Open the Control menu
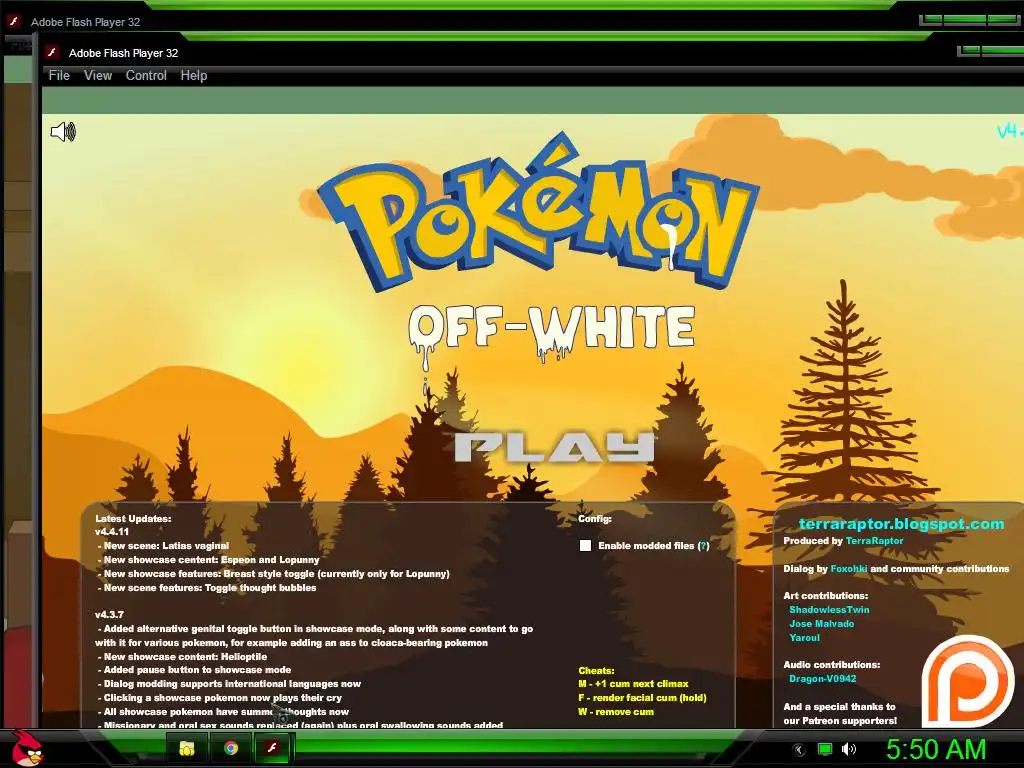Image resolution: width=1024 pixels, height=768 pixels. 146,76
